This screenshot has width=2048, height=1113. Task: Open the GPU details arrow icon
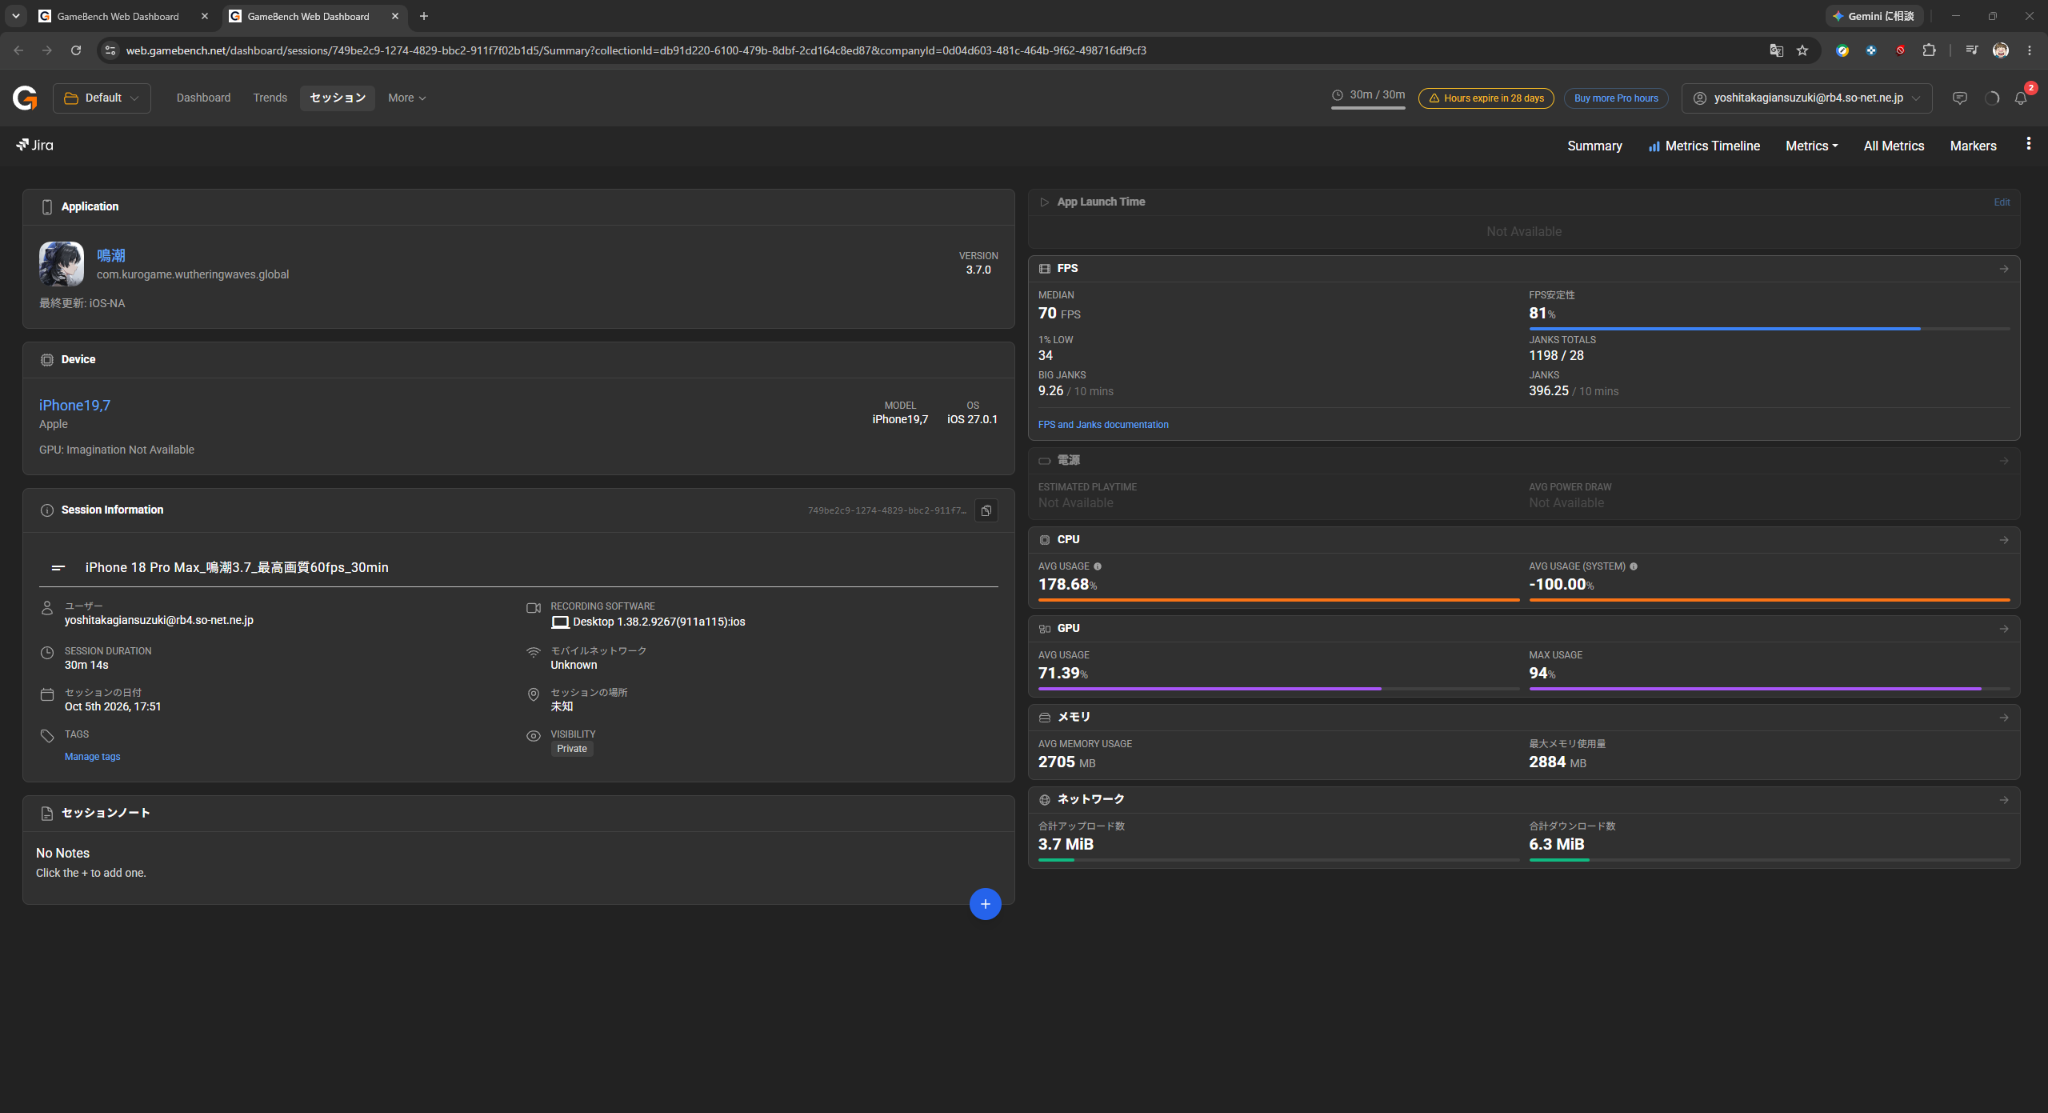(x=2004, y=629)
